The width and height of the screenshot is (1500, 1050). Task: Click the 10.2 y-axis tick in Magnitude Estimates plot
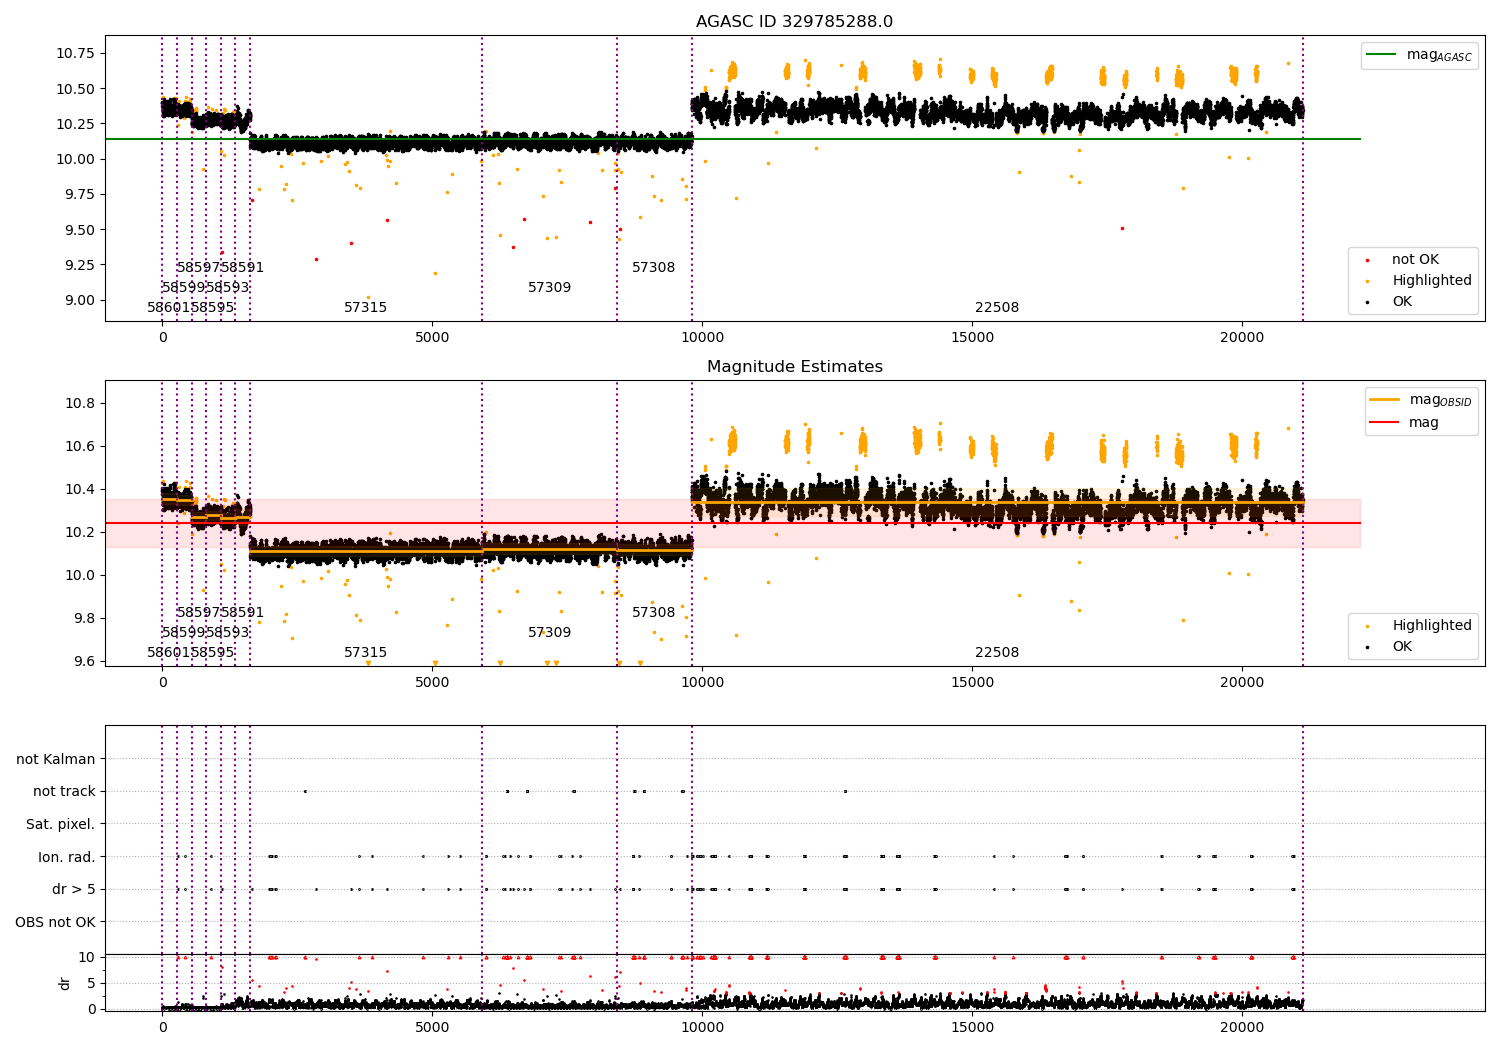(x=79, y=533)
